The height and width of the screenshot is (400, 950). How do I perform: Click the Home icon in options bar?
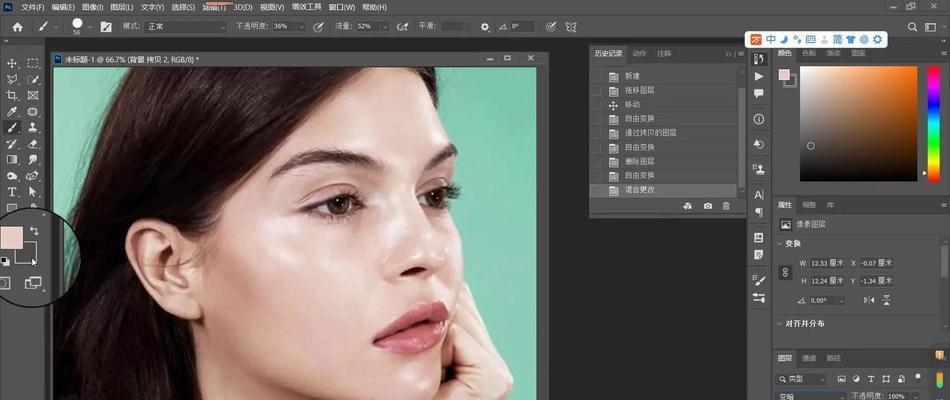point(18,27)
